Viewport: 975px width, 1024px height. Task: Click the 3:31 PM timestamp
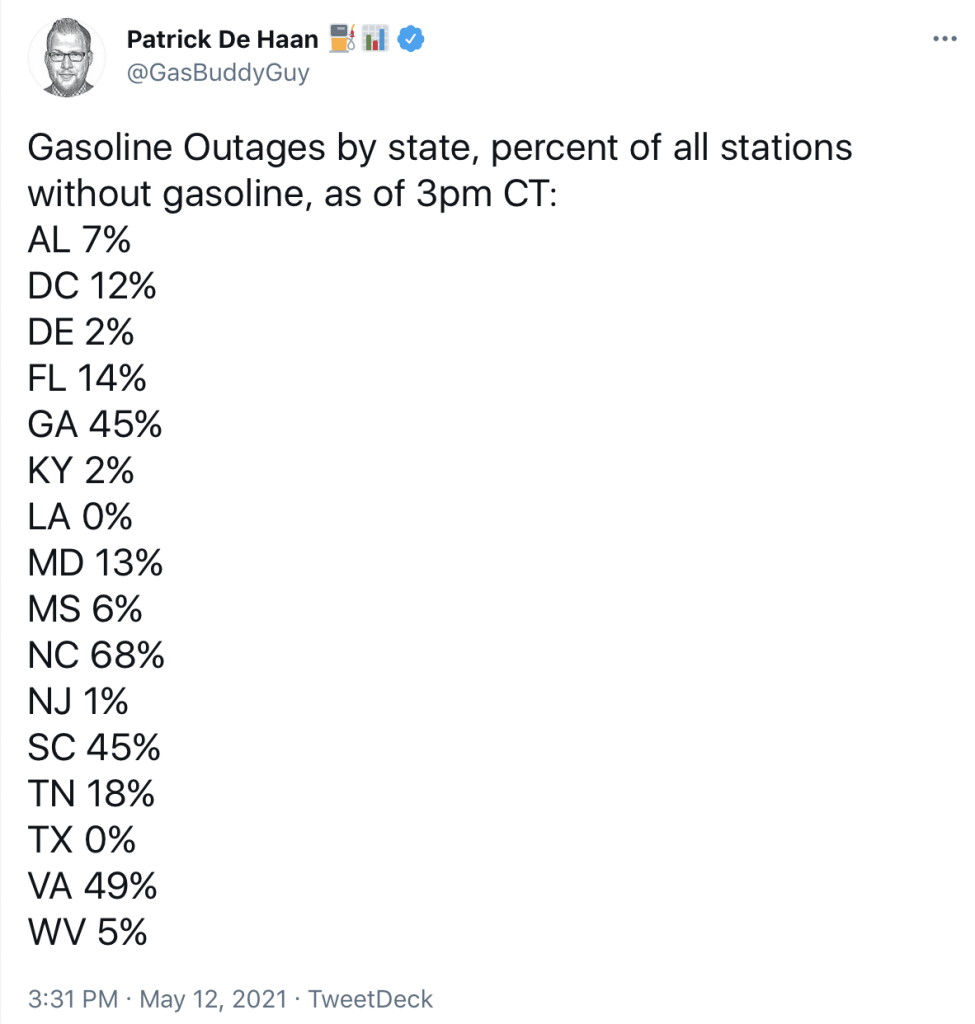coord(73,999)
